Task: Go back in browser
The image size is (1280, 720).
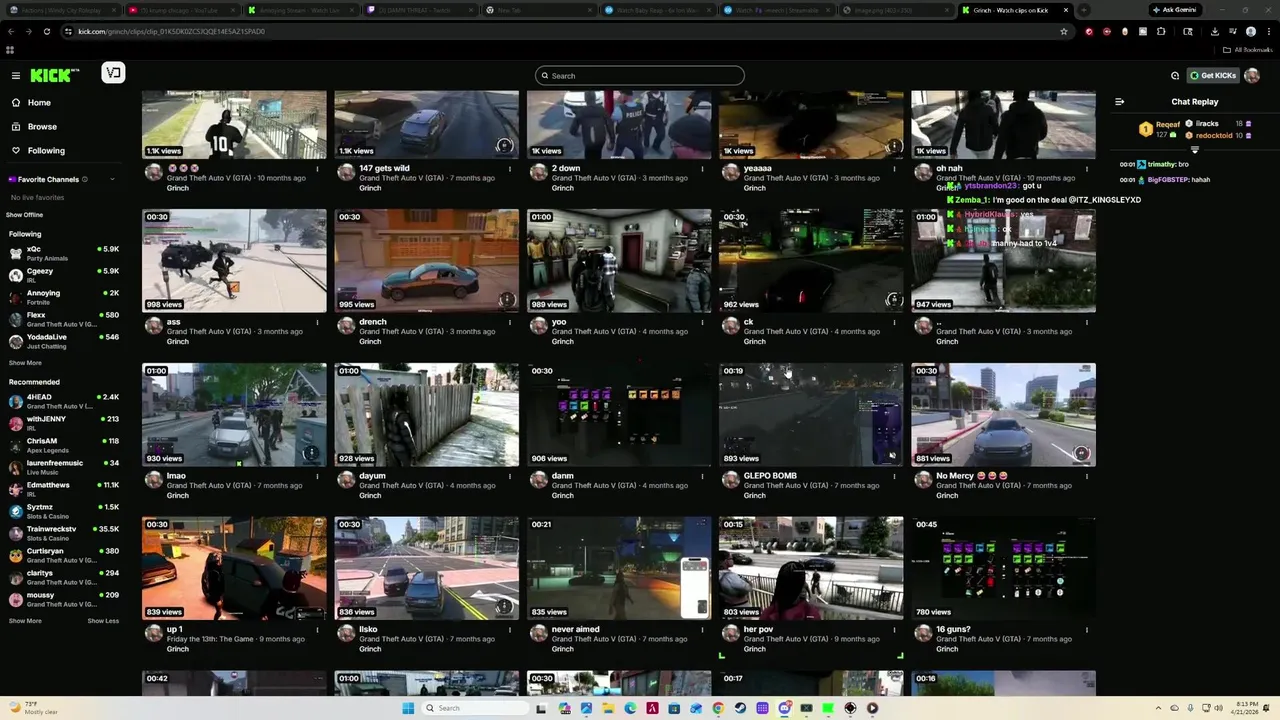Action: [x=11, y=31]
